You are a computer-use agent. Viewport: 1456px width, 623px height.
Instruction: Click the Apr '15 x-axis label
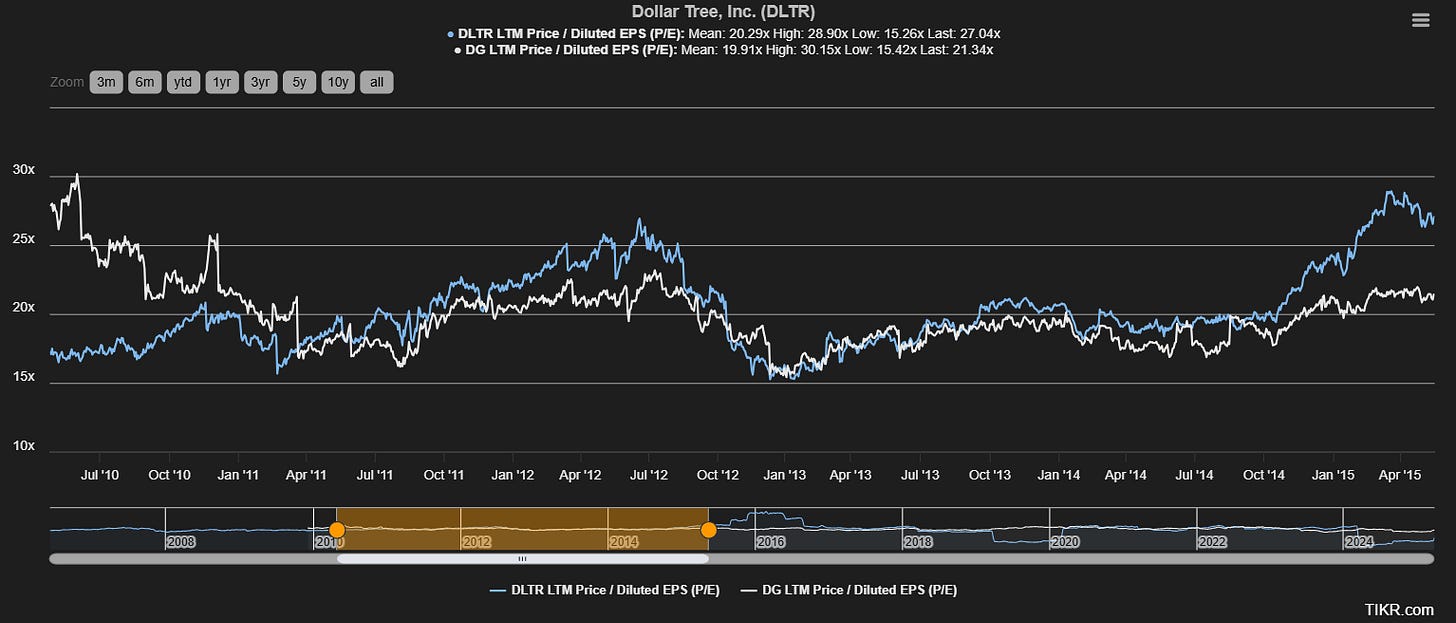click(x=1401, y=475)
